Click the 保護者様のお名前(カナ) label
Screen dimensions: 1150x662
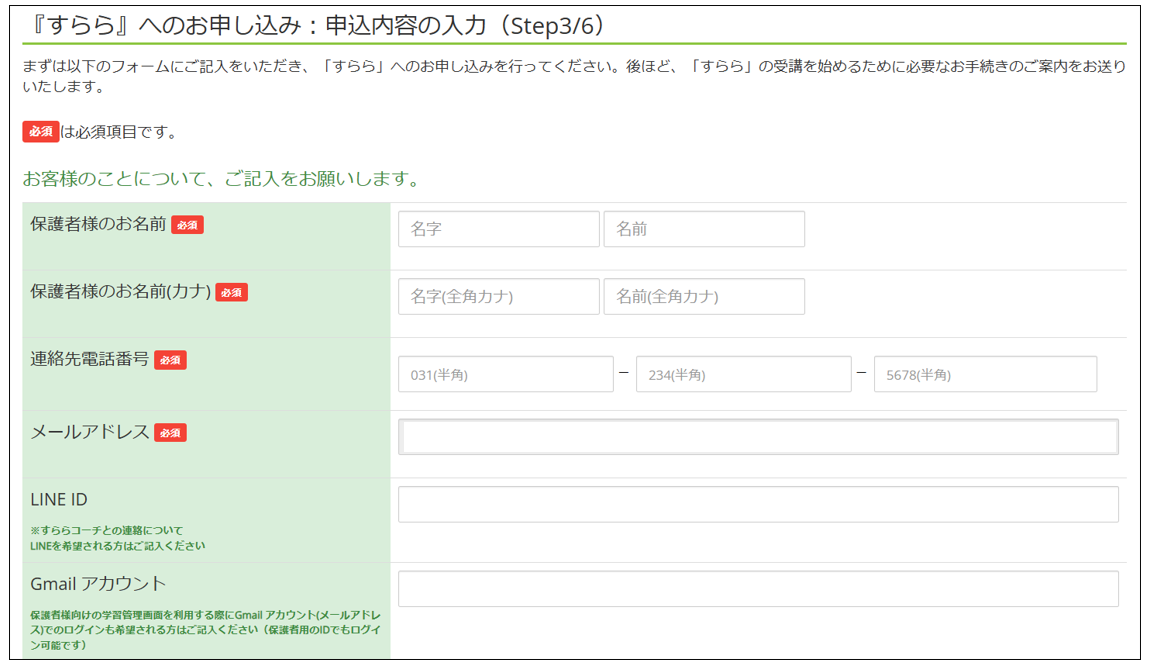coord(120,292)
